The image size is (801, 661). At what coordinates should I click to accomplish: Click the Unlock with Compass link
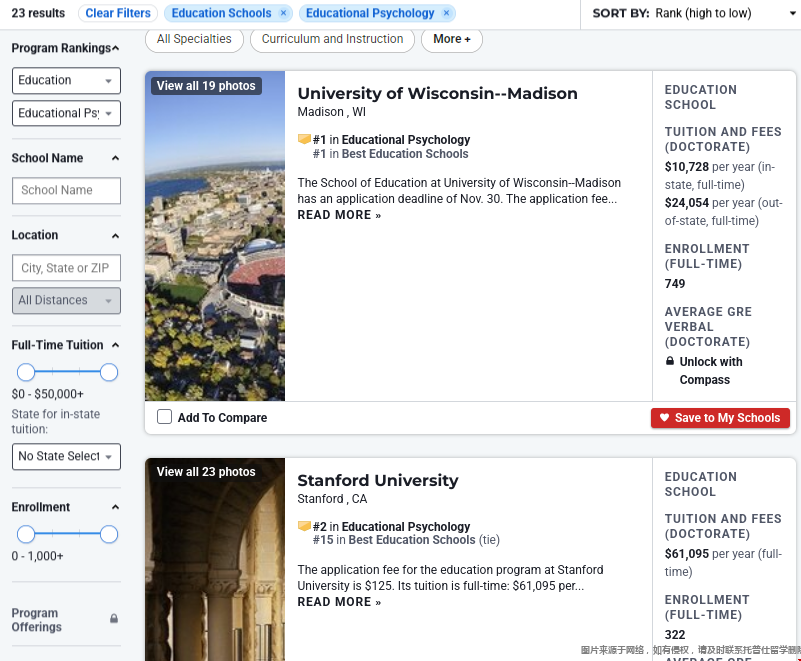pos(711,370)
